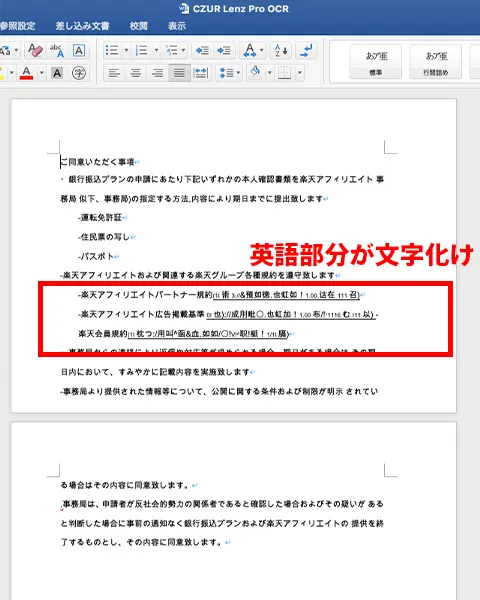Click the Asian layout character scaling icon
Viewport: 480px width, 600px height.
(x=250, y=50)
